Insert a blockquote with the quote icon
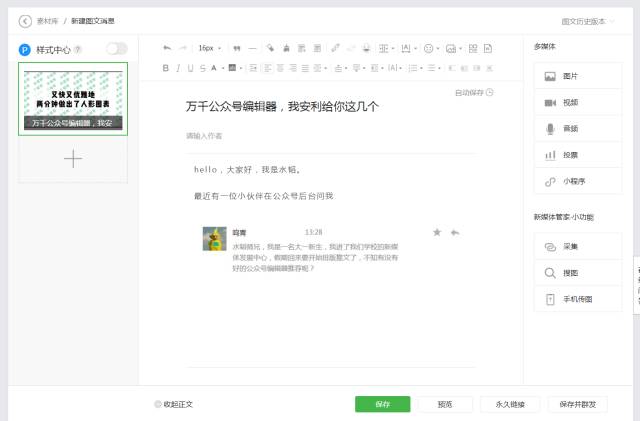This screenshot has width=640, height=421. tap(237, 48)
